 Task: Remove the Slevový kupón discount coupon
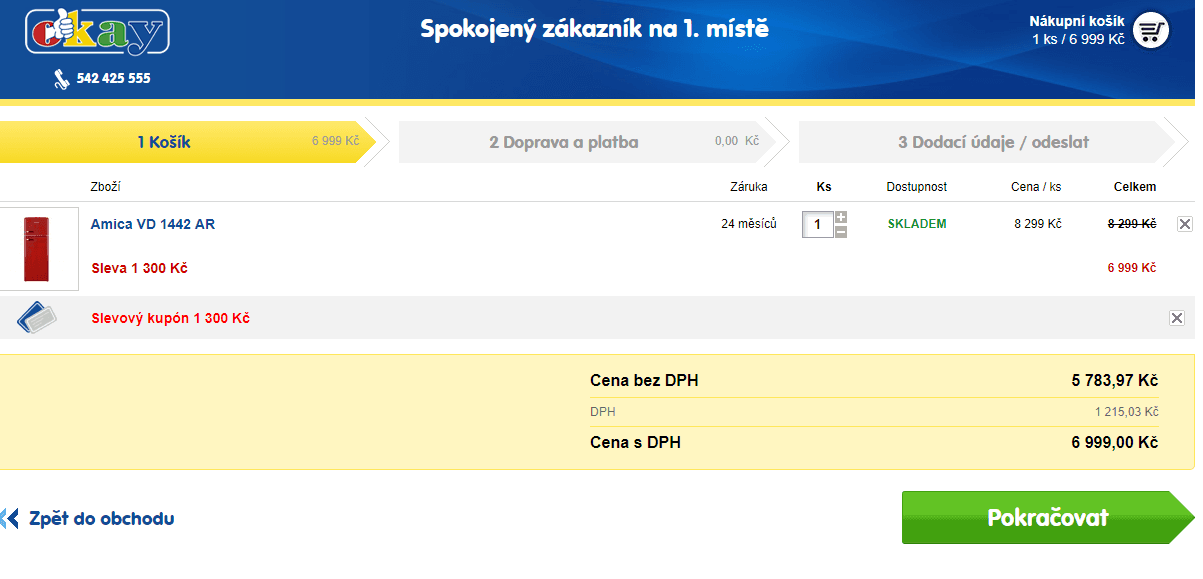(x=1177, y=318)
